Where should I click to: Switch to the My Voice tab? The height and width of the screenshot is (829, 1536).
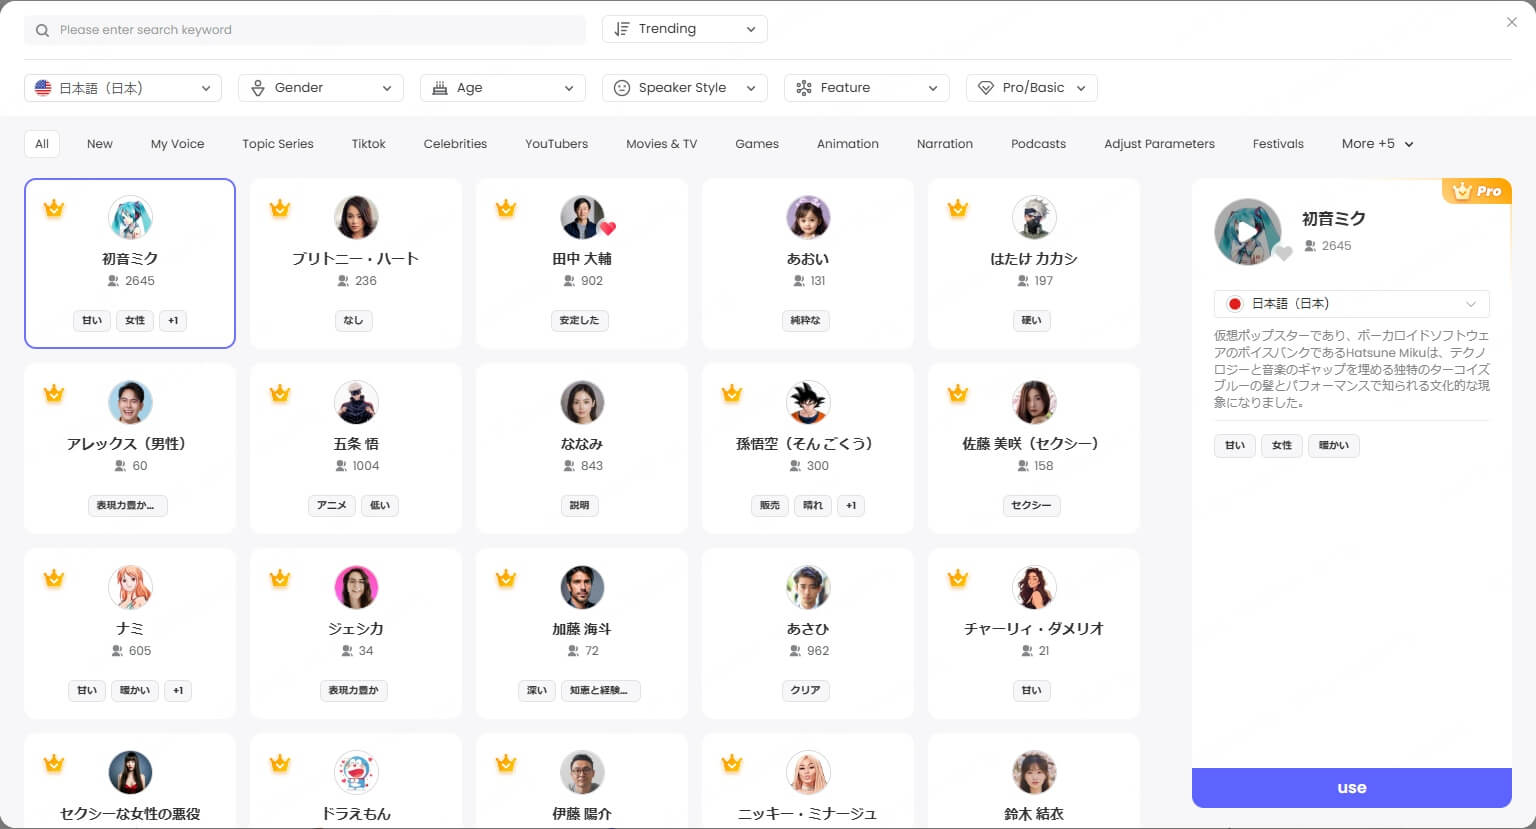pos(177,144)
